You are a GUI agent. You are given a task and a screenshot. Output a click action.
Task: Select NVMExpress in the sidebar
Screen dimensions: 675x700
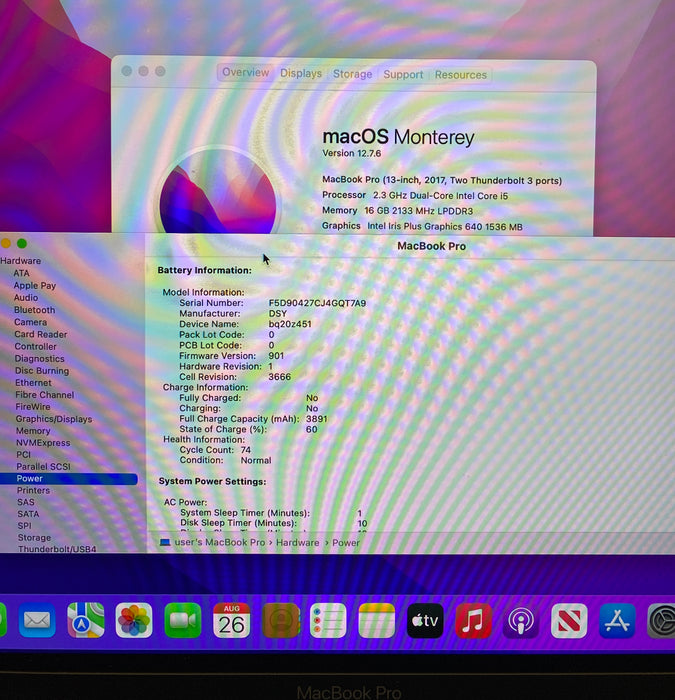(x=43, y=443)
